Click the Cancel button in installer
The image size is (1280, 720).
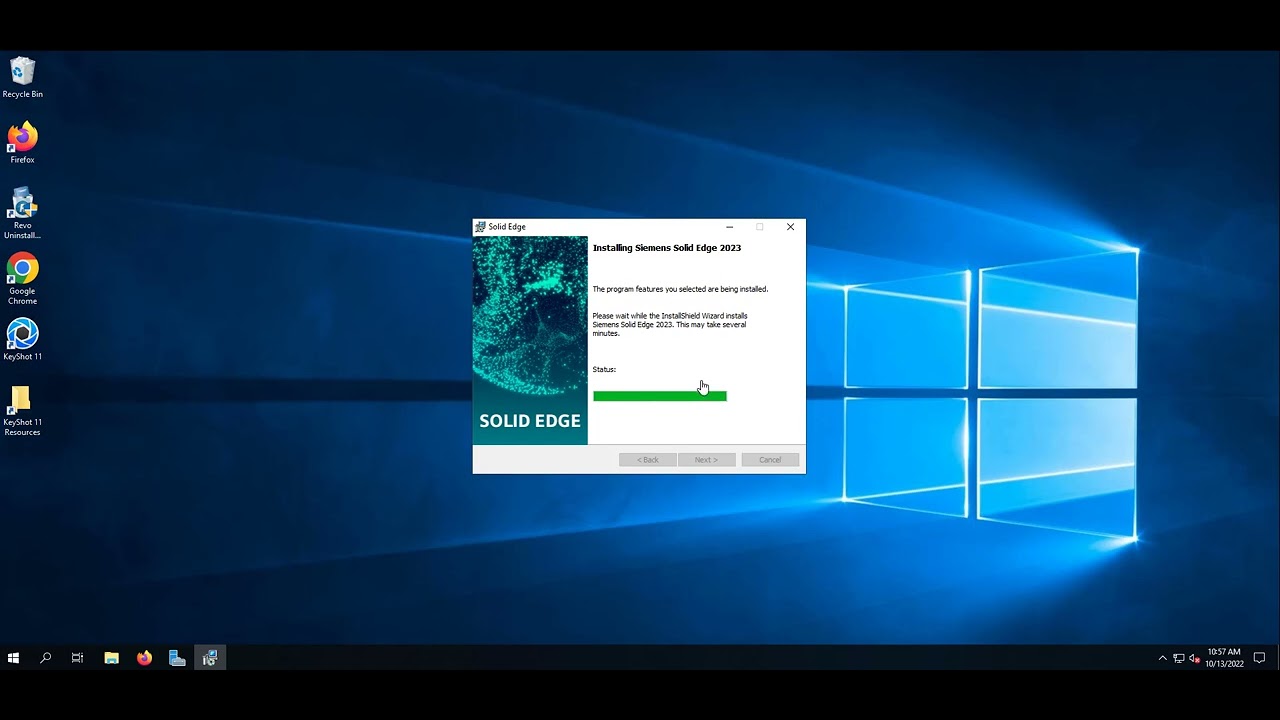click(x=770, y=460)
